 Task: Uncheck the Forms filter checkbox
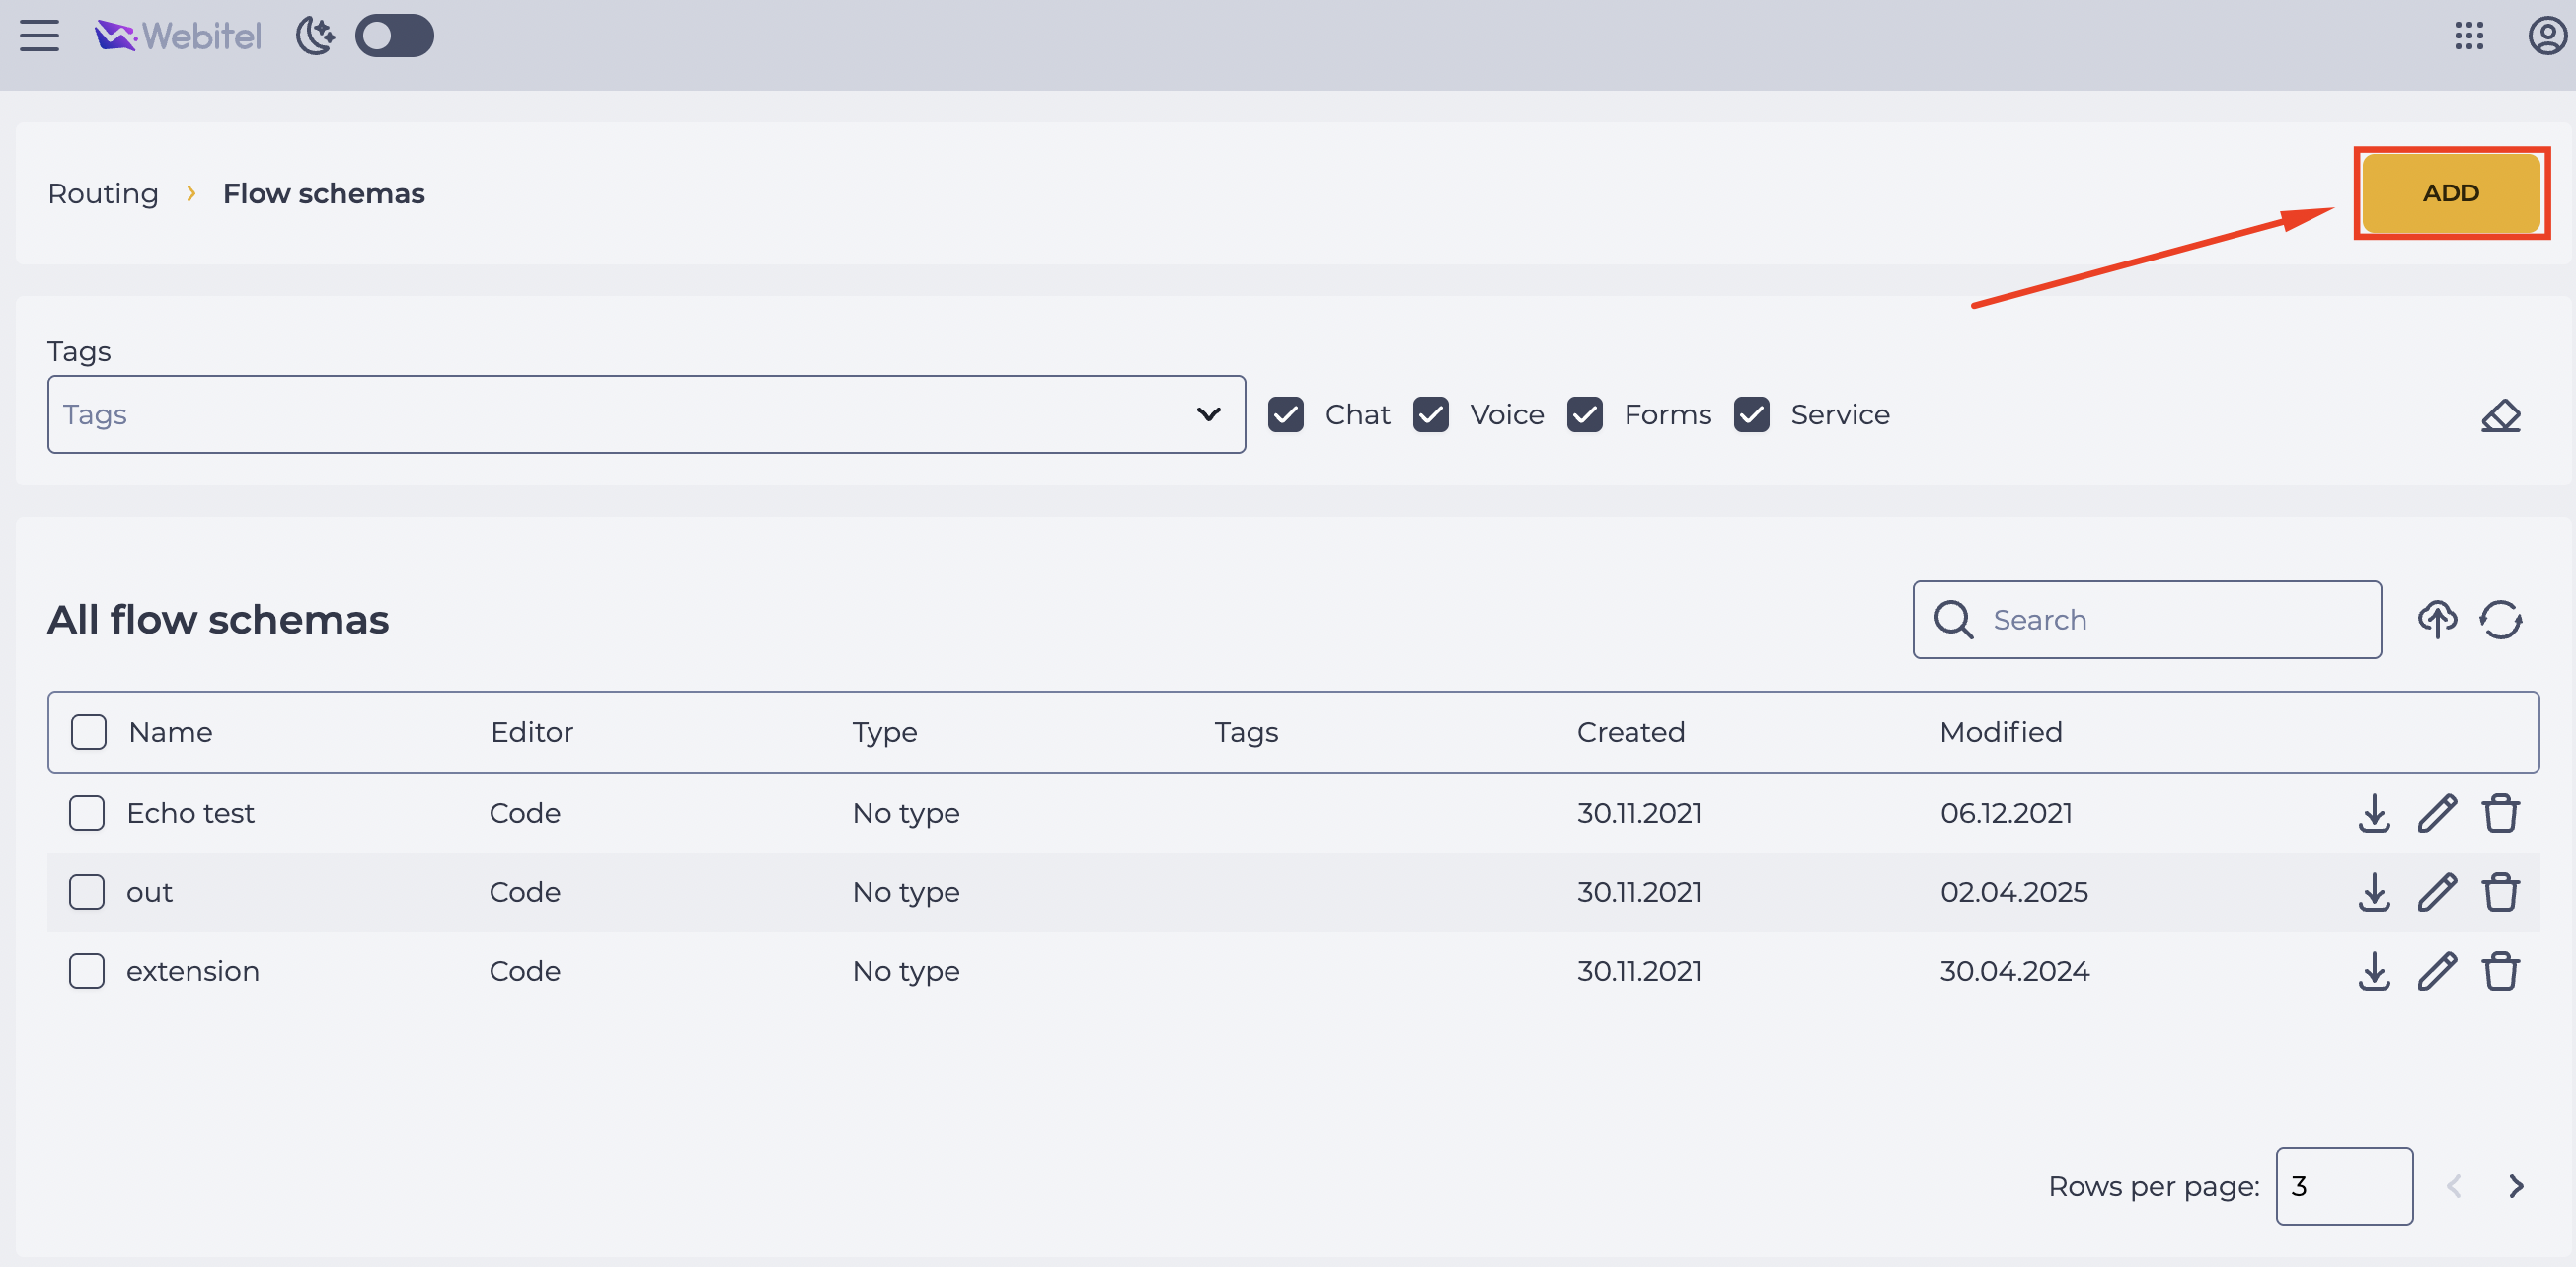pyautogui.click(x=1585, y=414)
